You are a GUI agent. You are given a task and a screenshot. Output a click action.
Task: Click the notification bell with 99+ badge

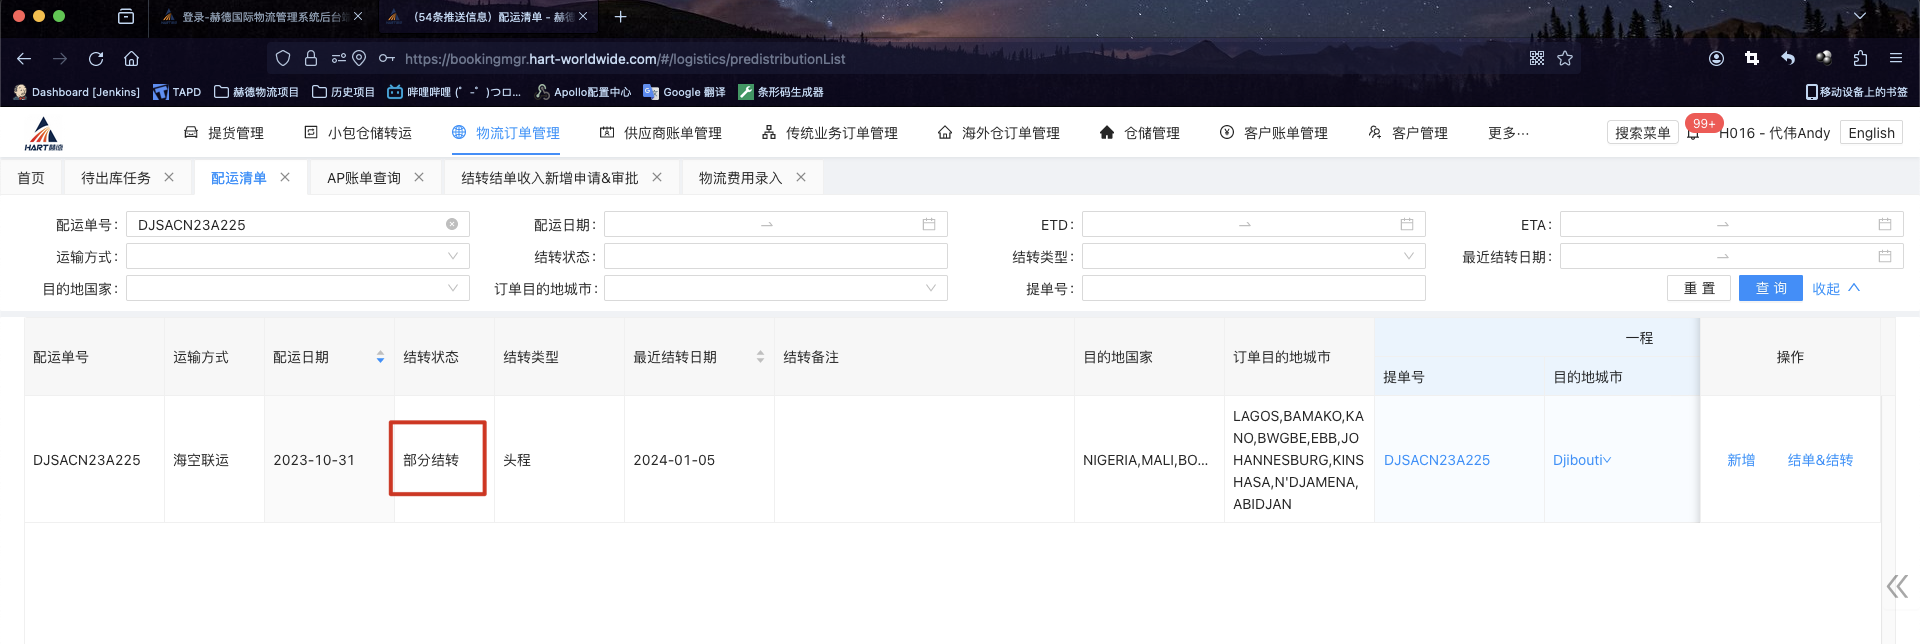point(1693,133)
